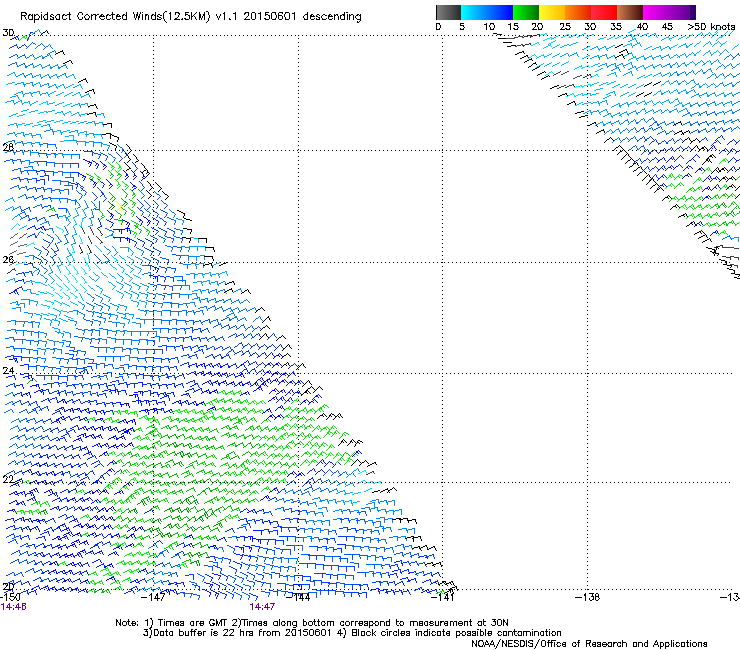
Task: Click the gray 0-5 knots color swatch
Action: pyautogui.click(x=448, y=12)
